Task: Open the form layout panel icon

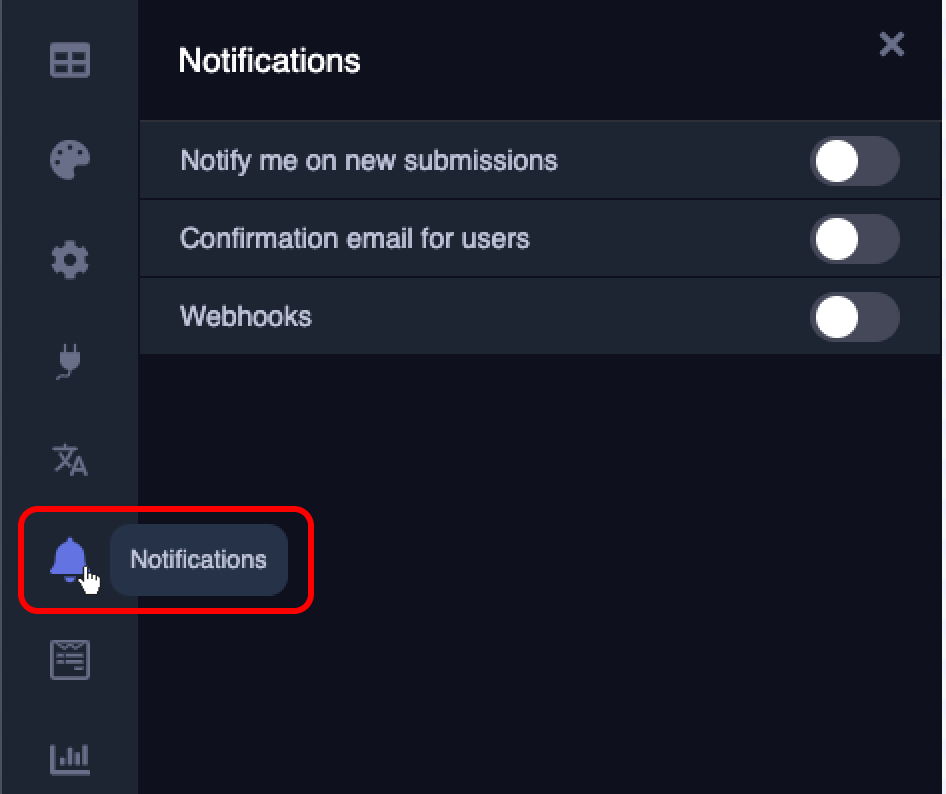Action: pos(69,60)
